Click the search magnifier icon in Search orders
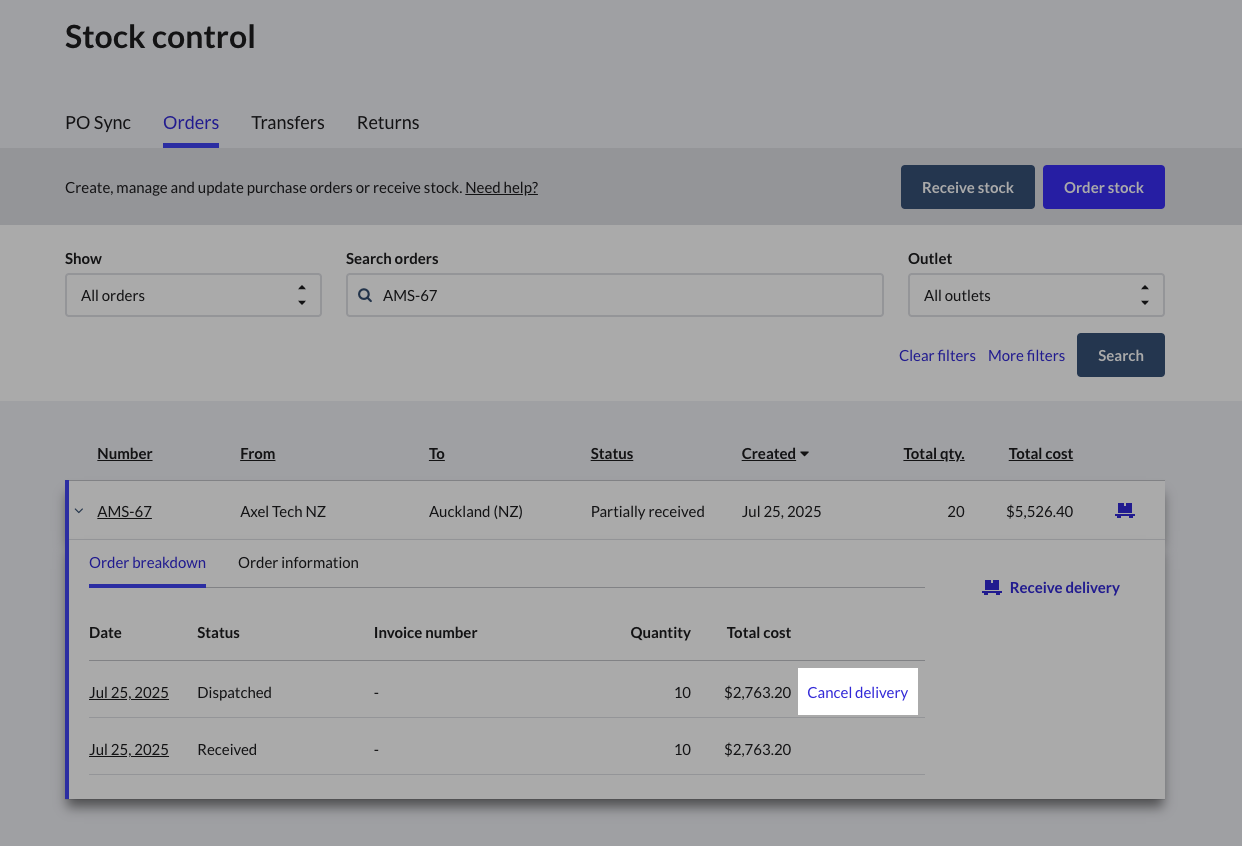 pyautogui.click(x=365, y=296)
